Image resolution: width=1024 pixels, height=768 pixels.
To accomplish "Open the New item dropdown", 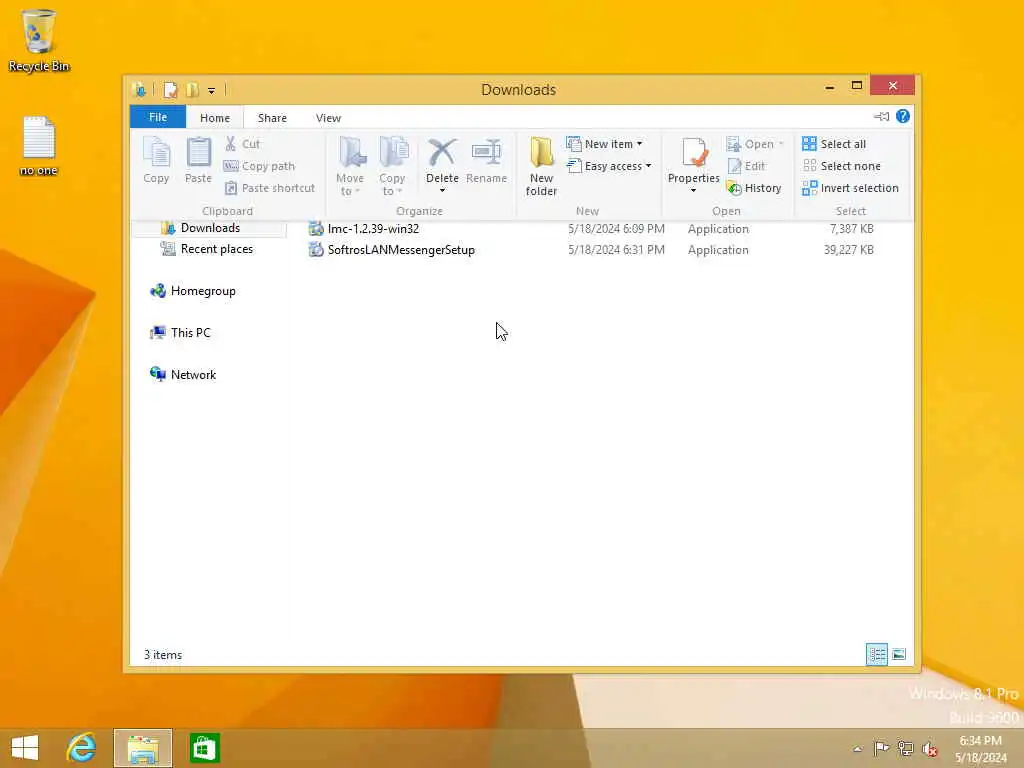I will 605,144.
